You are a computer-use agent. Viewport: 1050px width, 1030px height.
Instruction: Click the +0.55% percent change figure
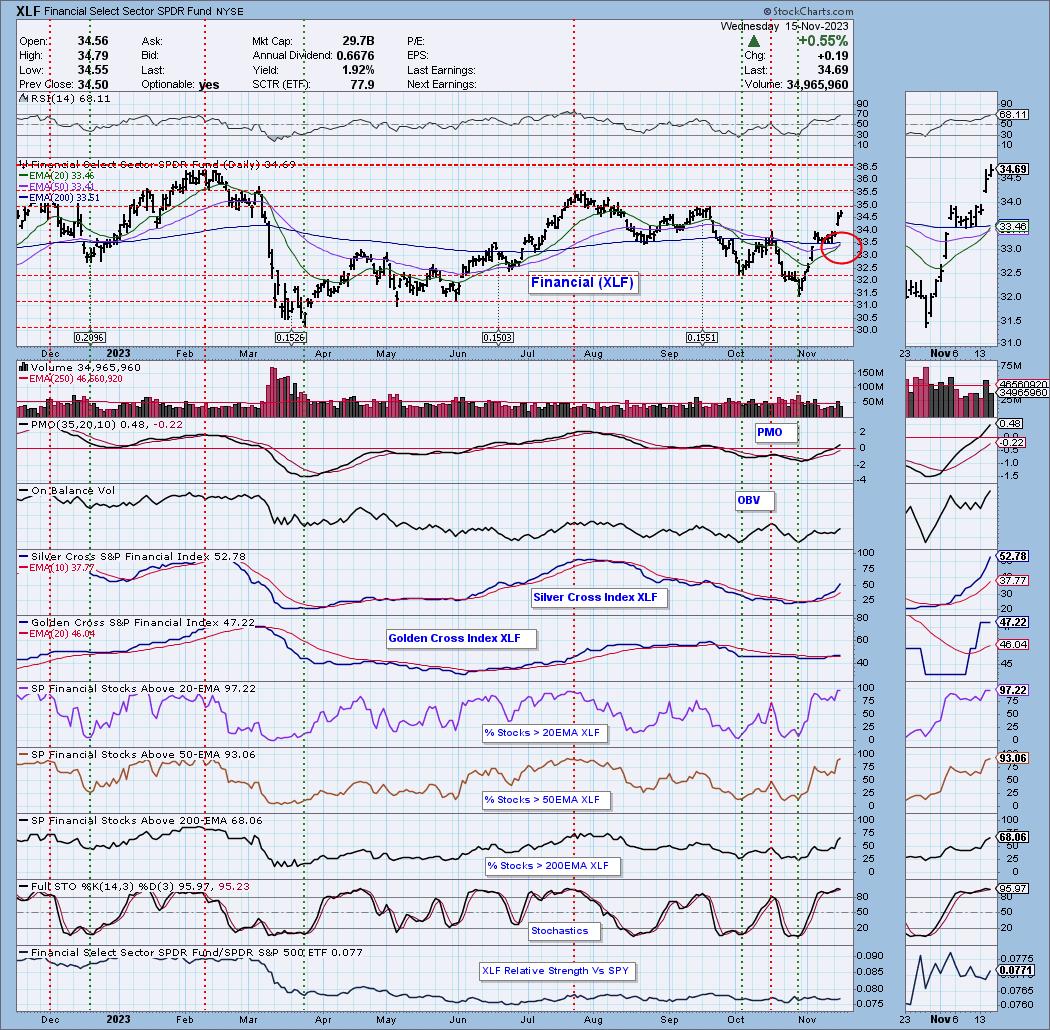tap(822, 41)
